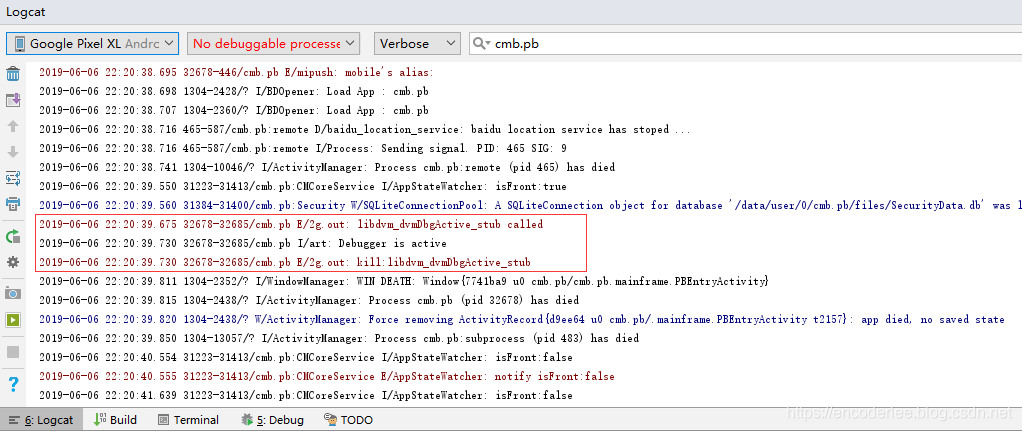Take a screenshot with camera icon
1022x431 pixels.
click(x=12, y=293)
